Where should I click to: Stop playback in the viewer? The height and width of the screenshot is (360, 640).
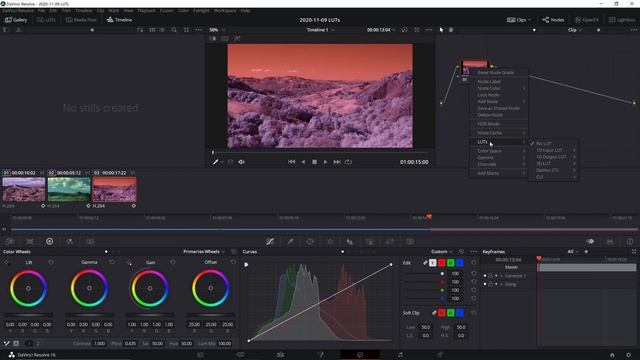(x=314, y=162)
